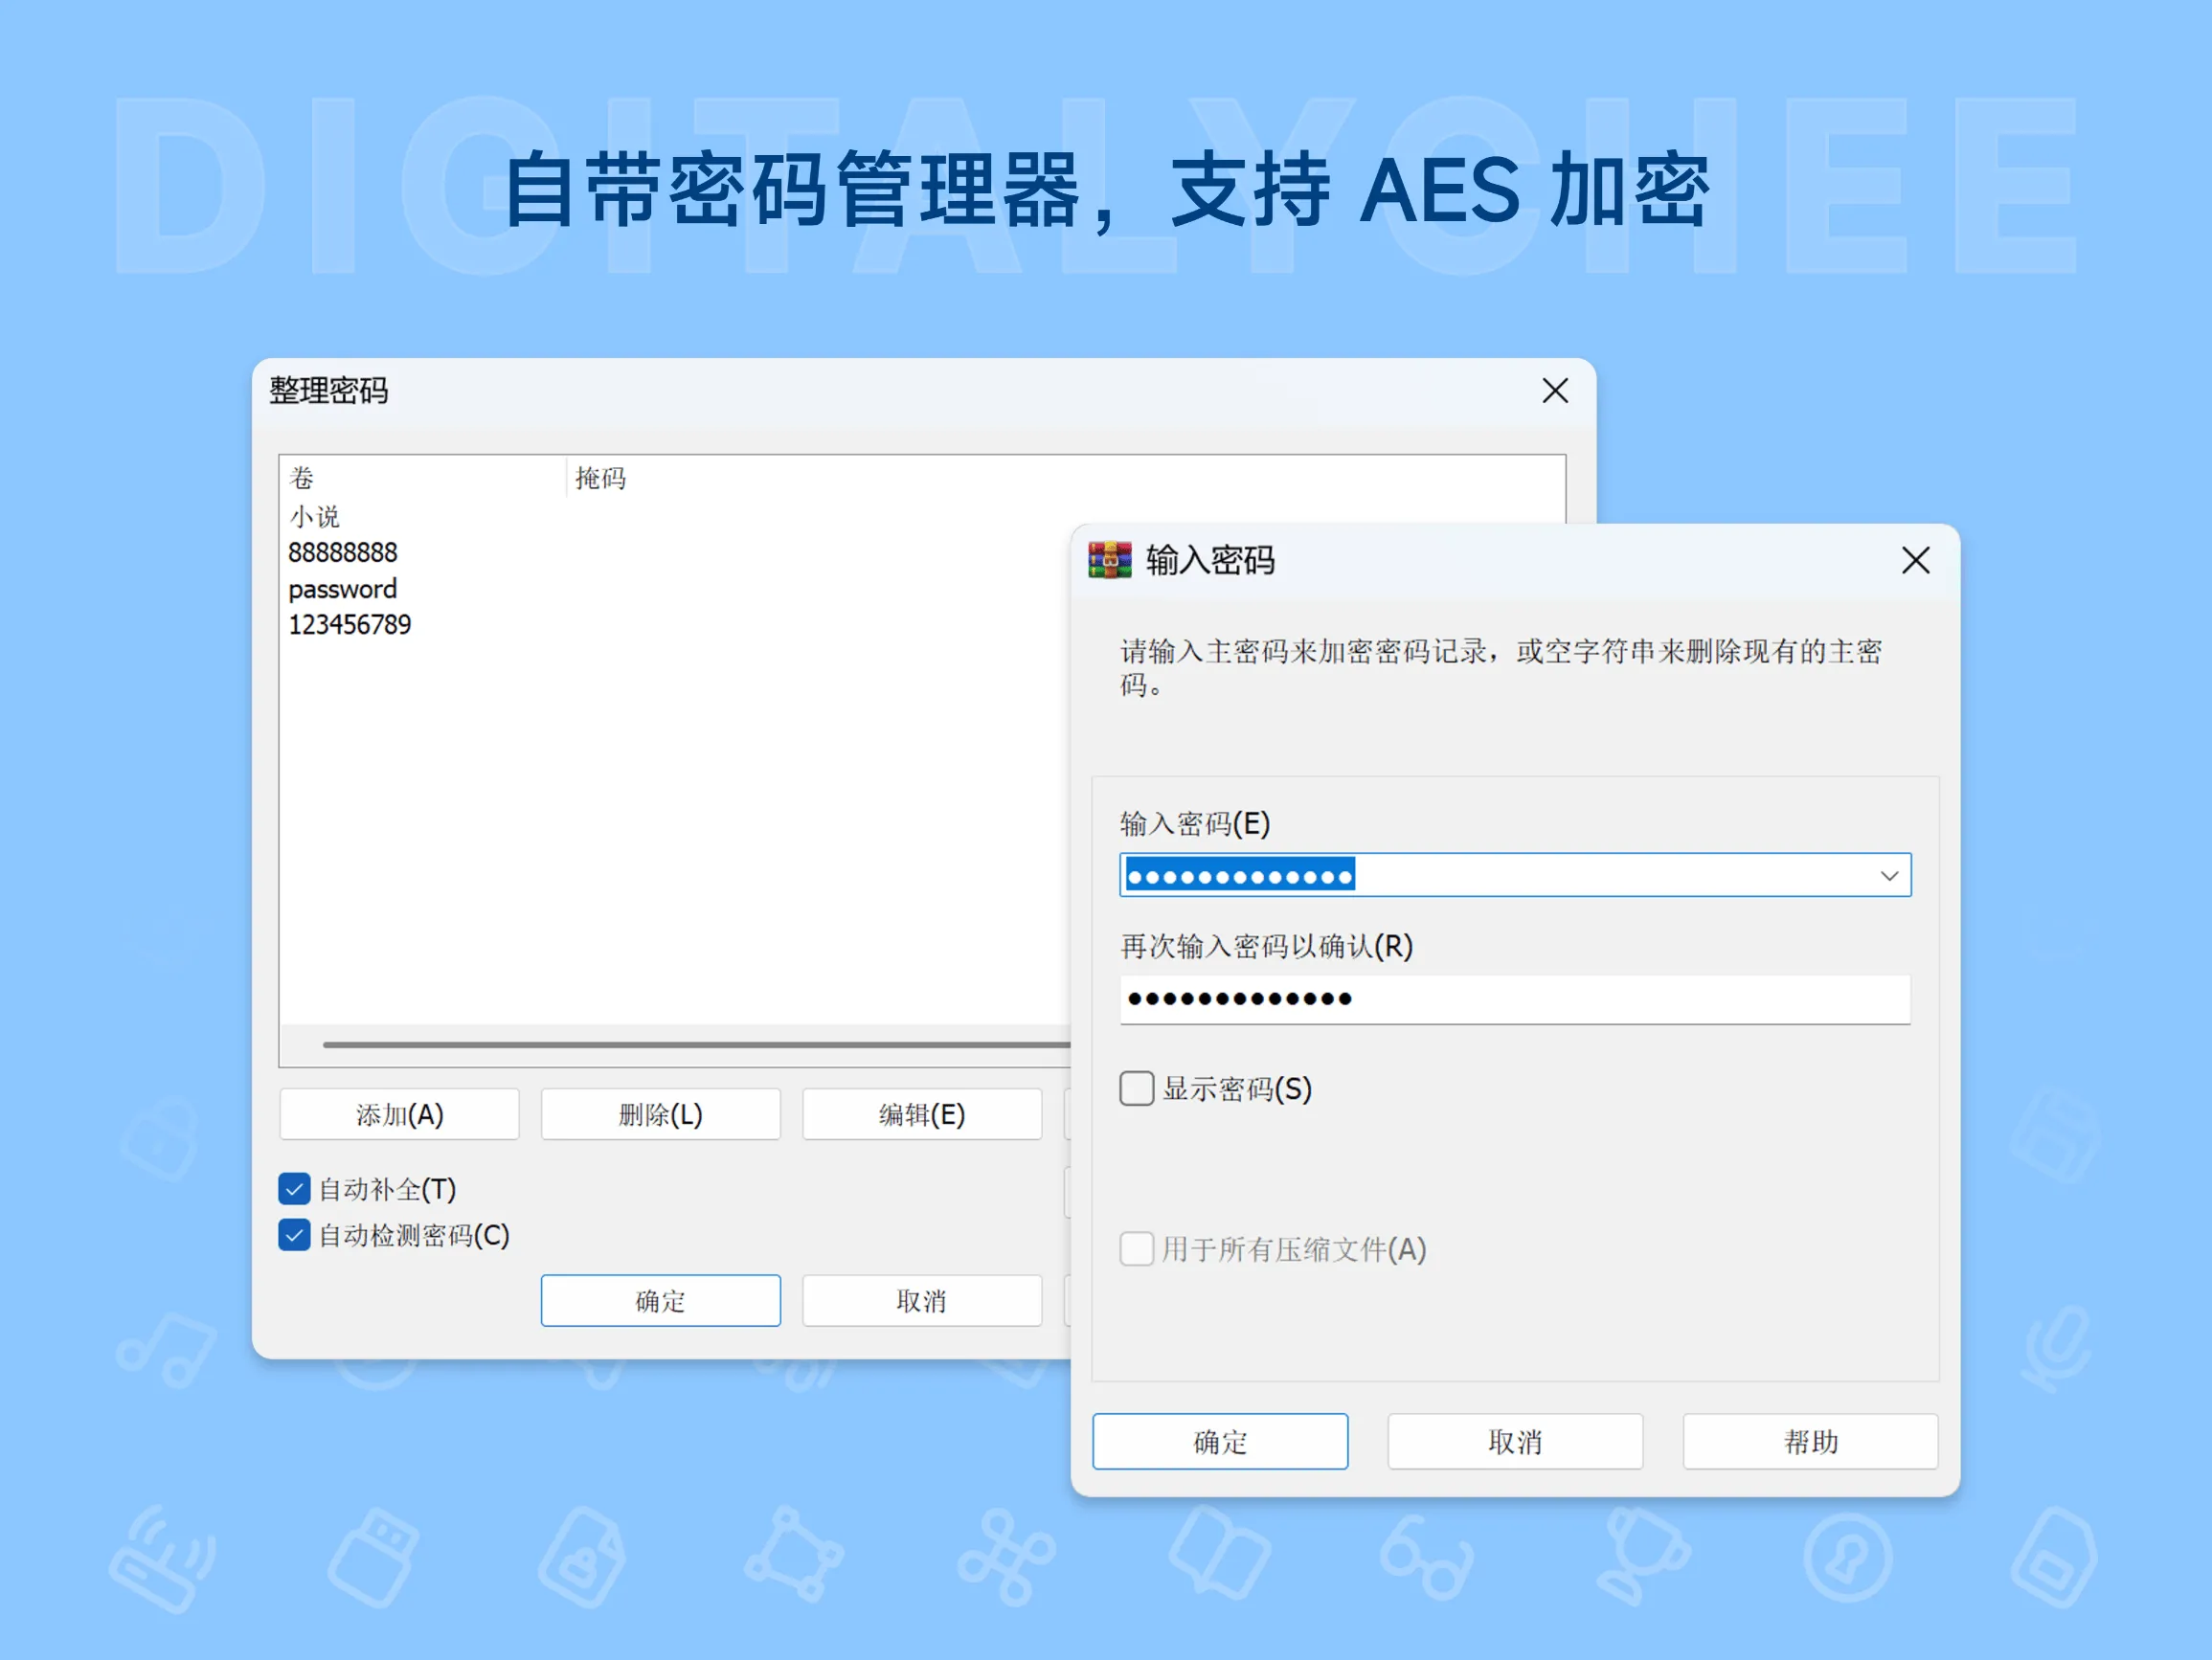Click 确定 in the 整理密码 dialog
Viewport: 2212px width, 1660px height.
click(660, 1300)
